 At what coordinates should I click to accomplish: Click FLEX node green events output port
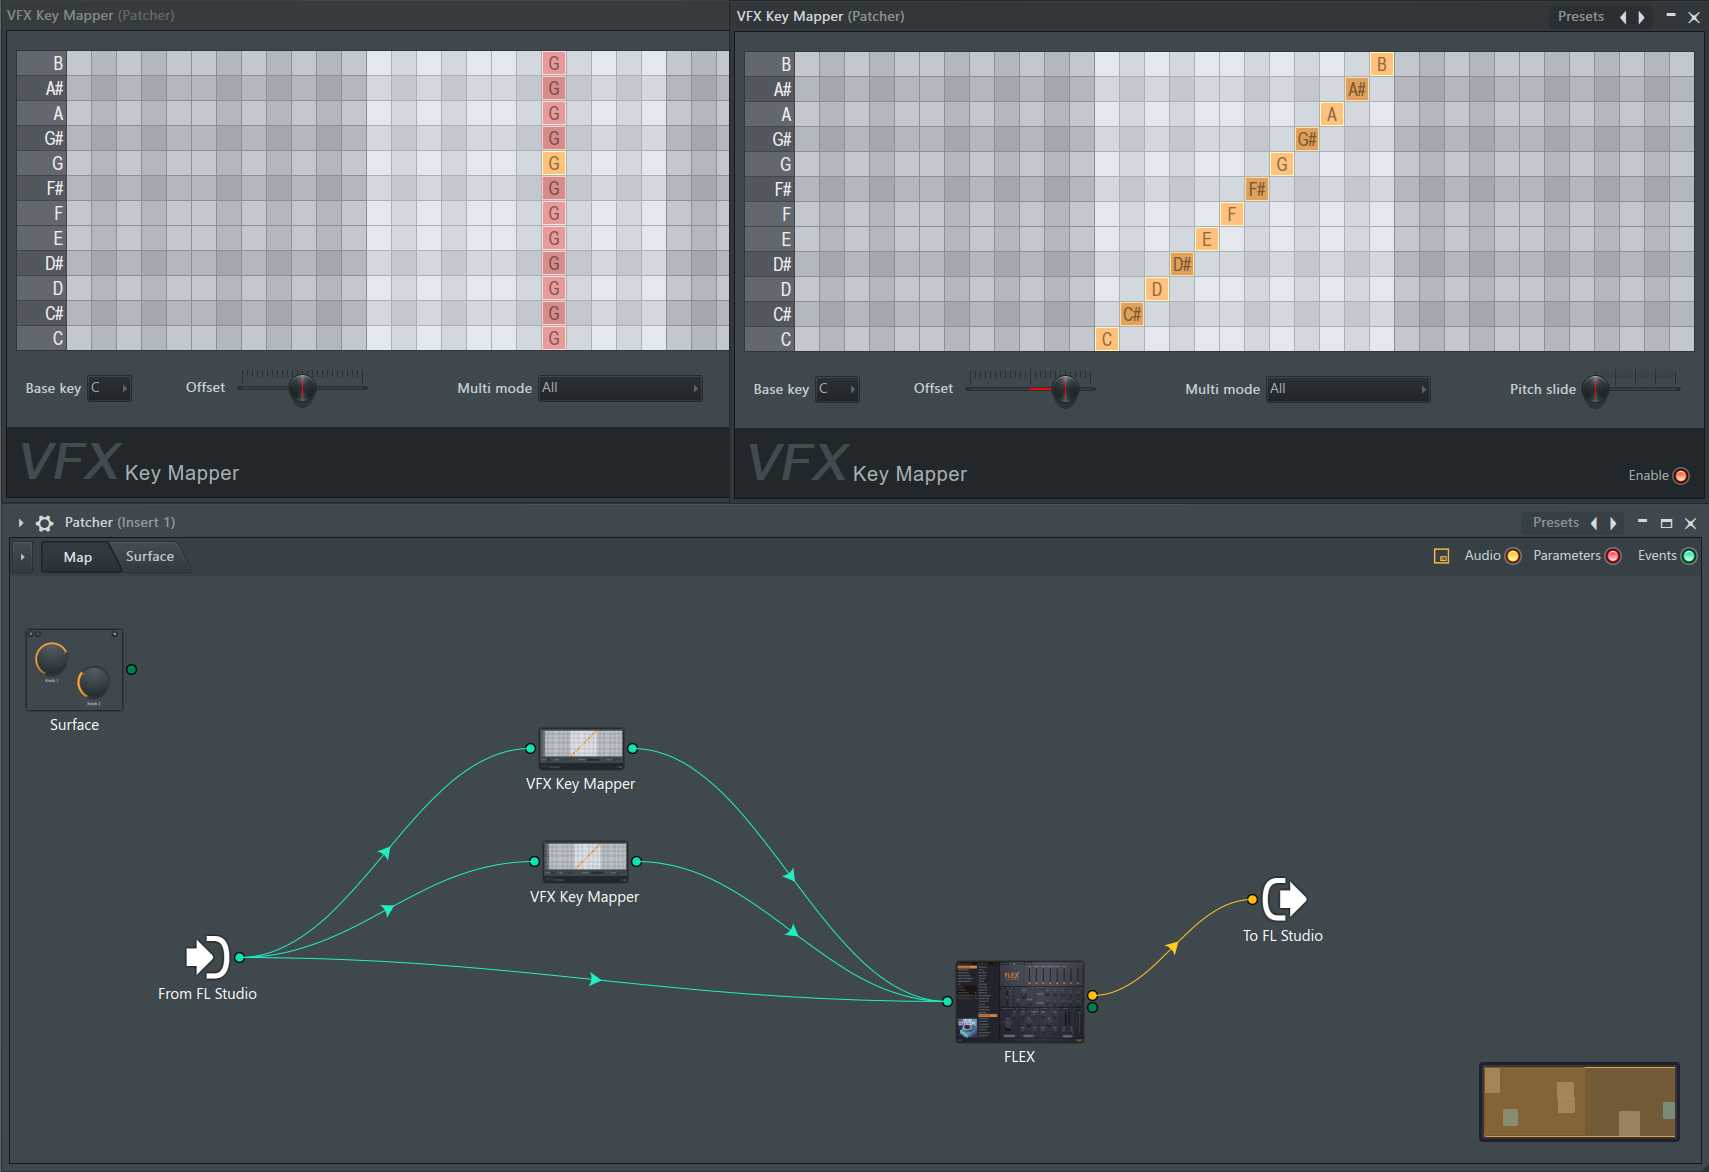1092,1007
